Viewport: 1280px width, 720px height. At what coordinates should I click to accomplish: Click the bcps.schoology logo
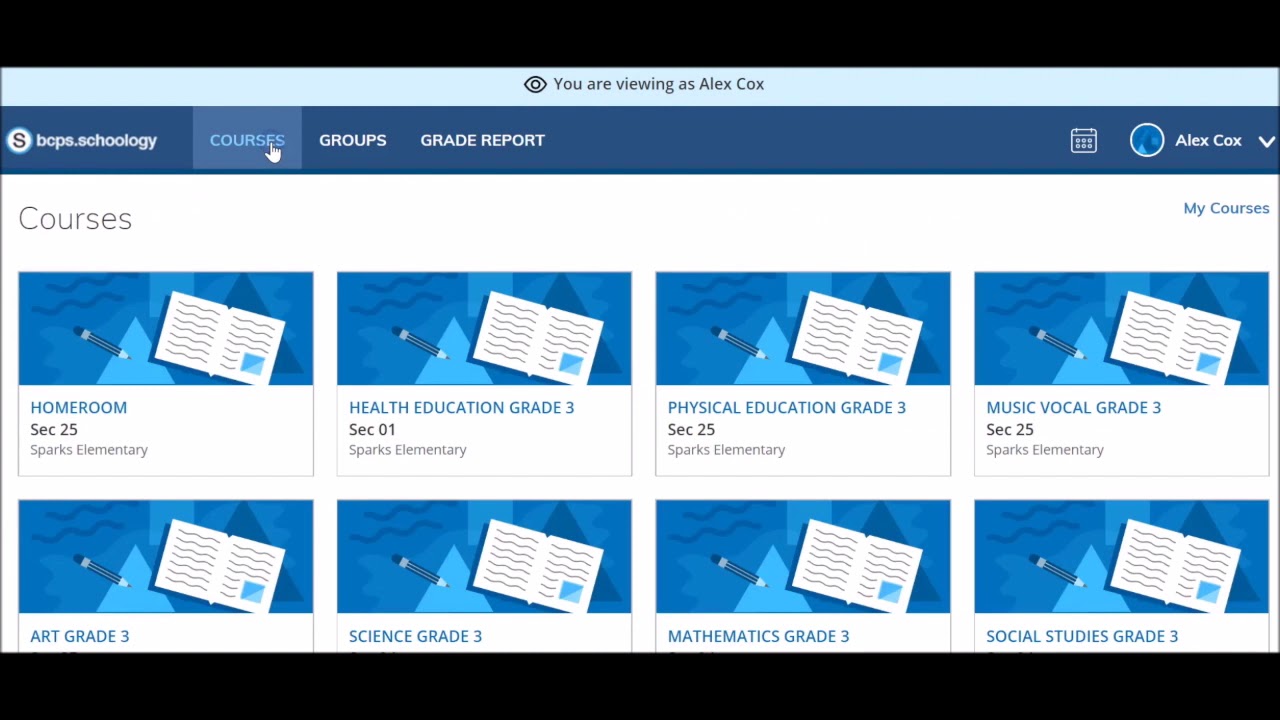coord(82,140)
